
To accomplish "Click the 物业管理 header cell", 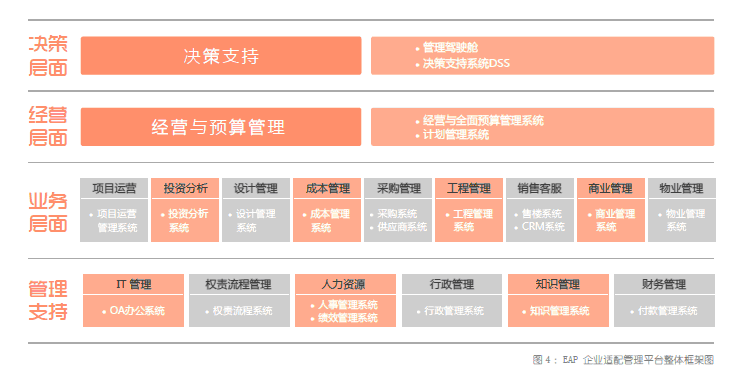I will [682, 188].
